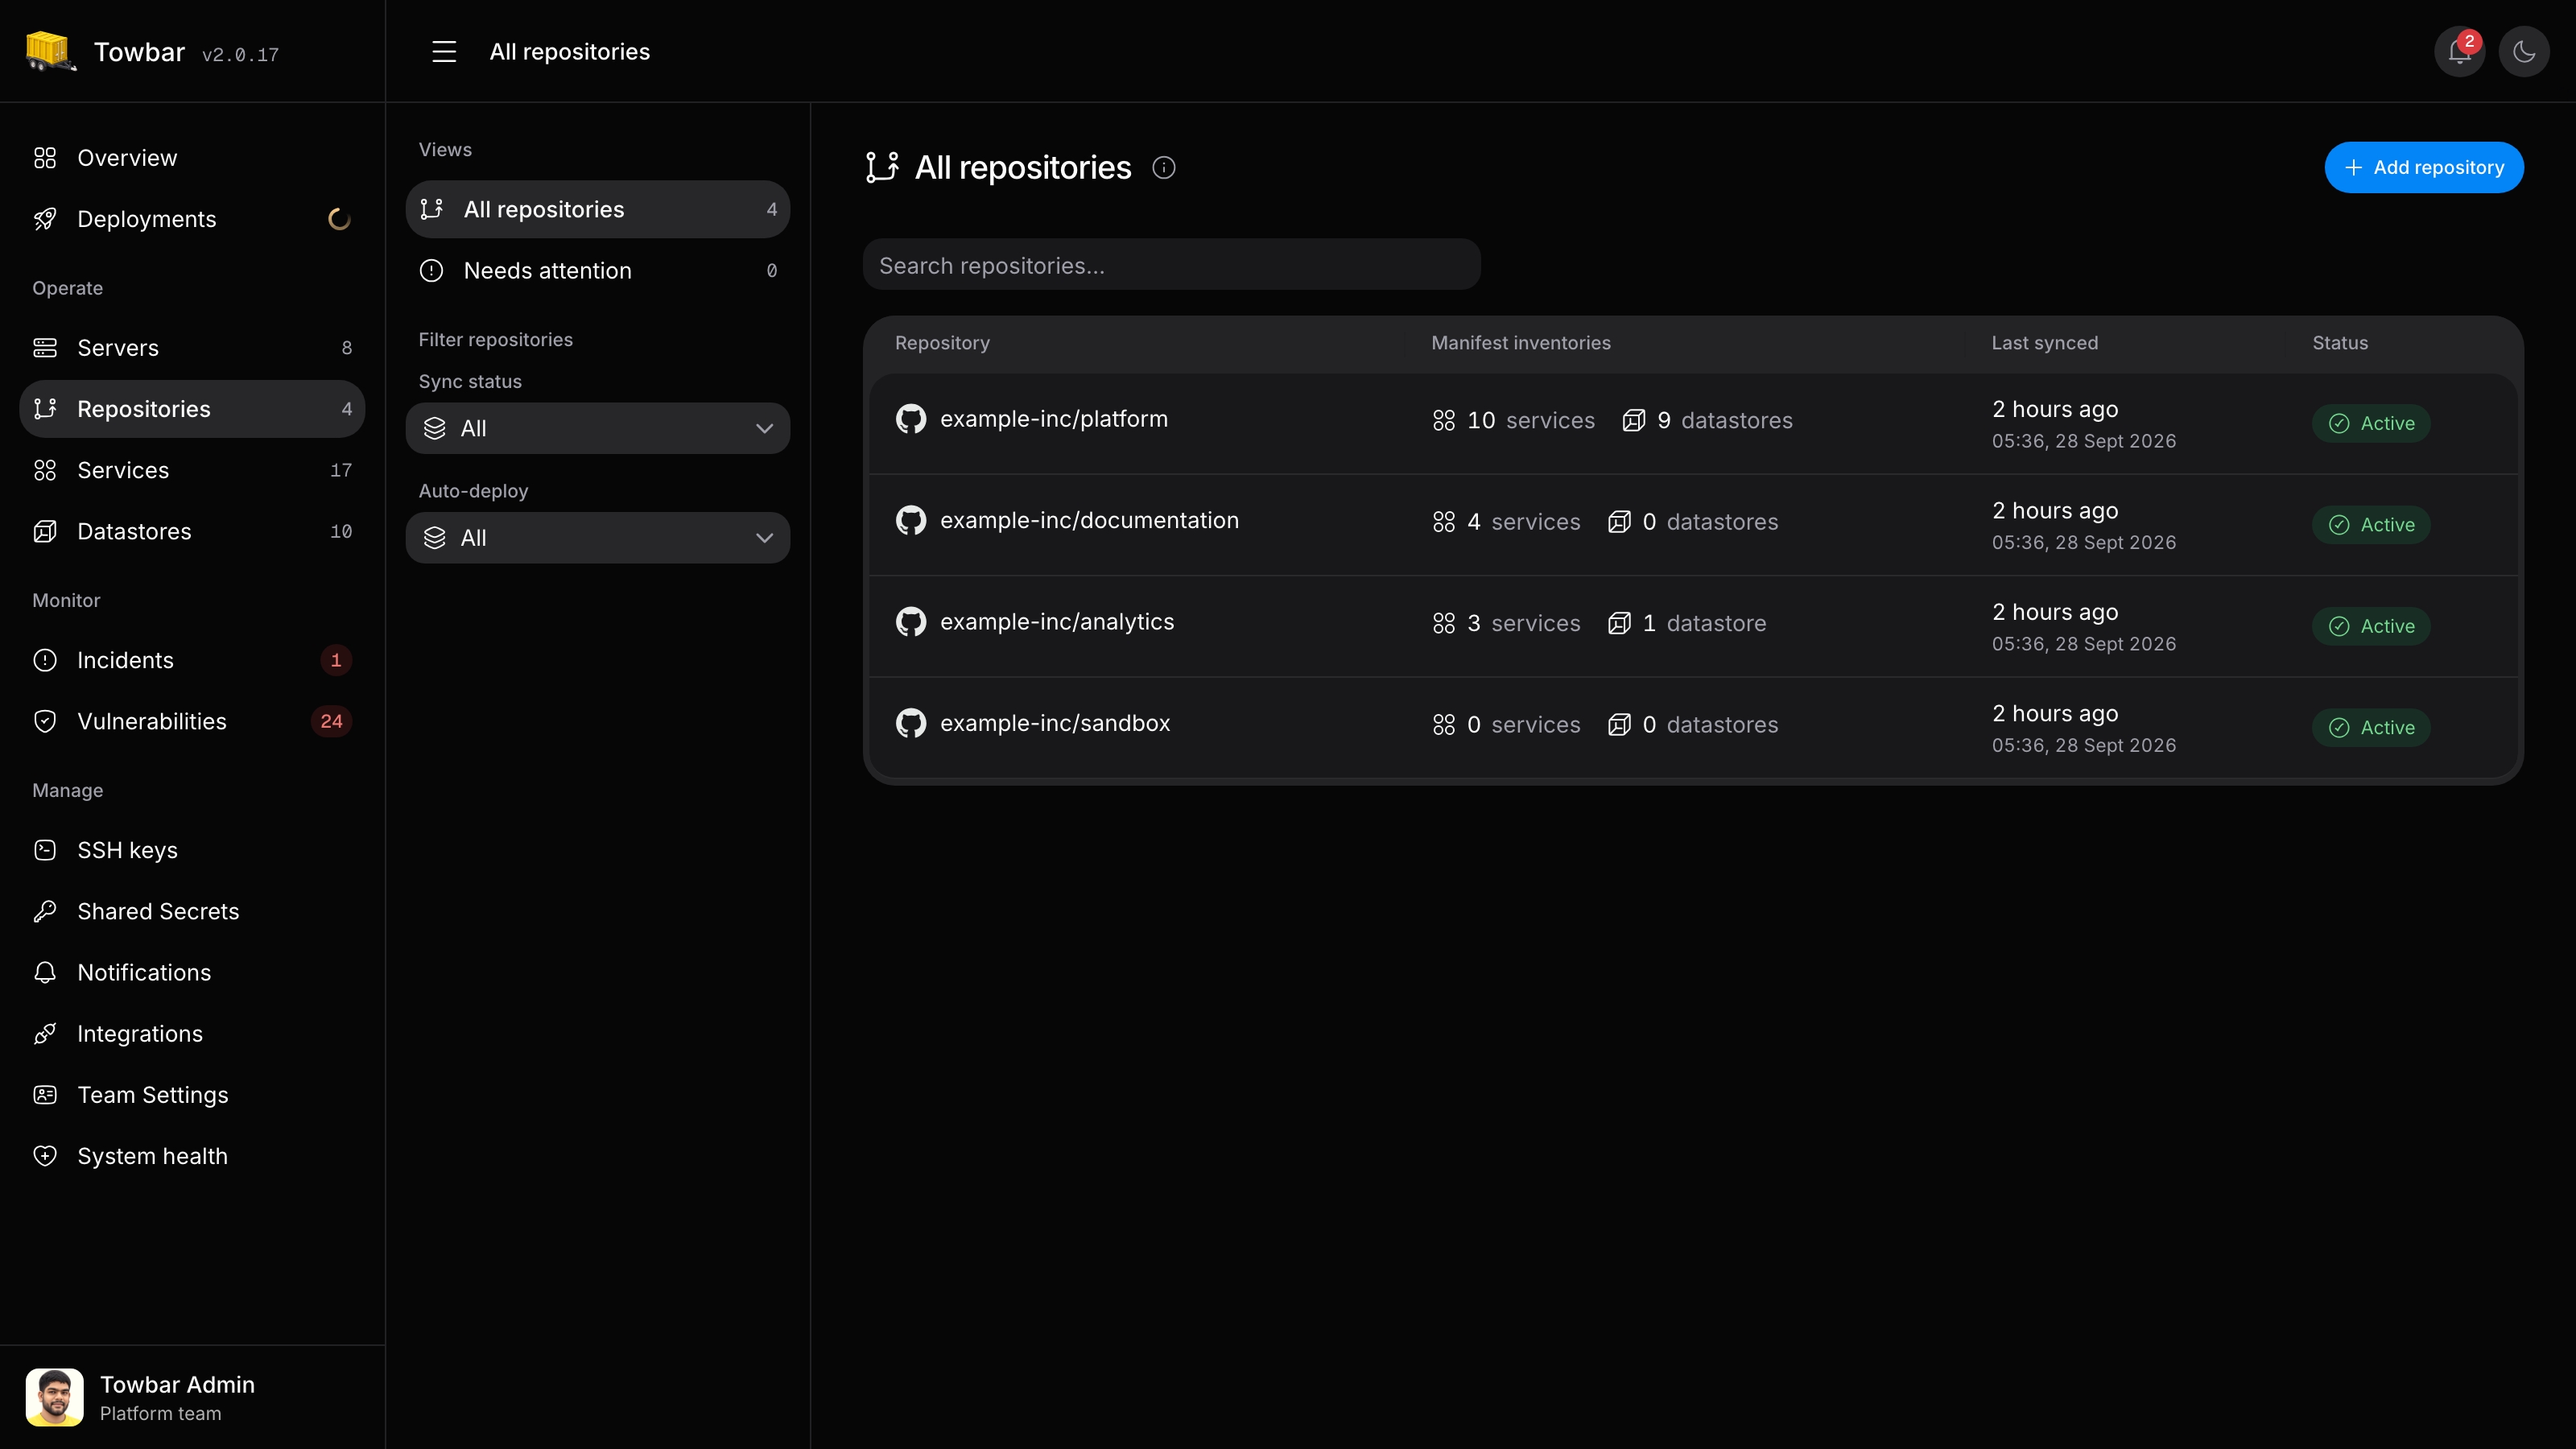Focus the Search repositories field
The height and width of the screenshot is (1449, 2576).
(x=1171, y=265)
